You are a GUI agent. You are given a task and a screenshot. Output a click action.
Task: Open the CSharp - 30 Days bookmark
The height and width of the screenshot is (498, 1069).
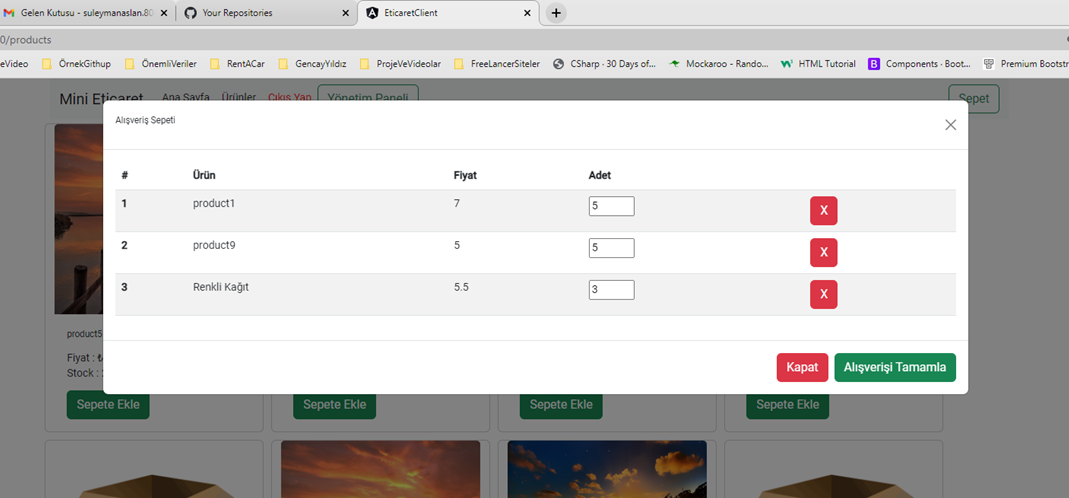pos(605,64)
